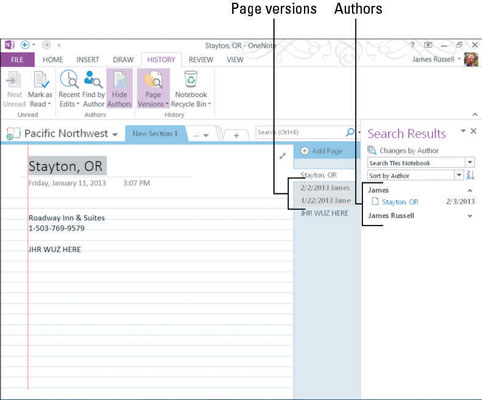This screenshot has width=482, height=400.
Task: Collapse the ribbon with the chevron
Action: pos(475,114)
